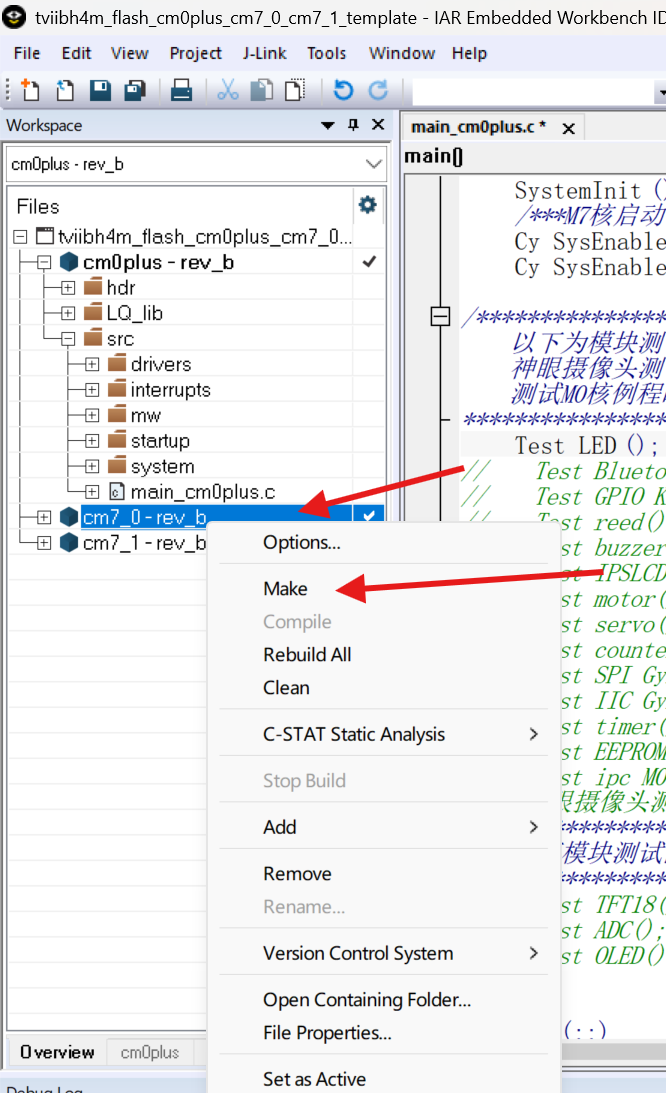Screen dimensions: 666x1093
Task: Close the Workspace panel
Action: (x=378, y=125)
